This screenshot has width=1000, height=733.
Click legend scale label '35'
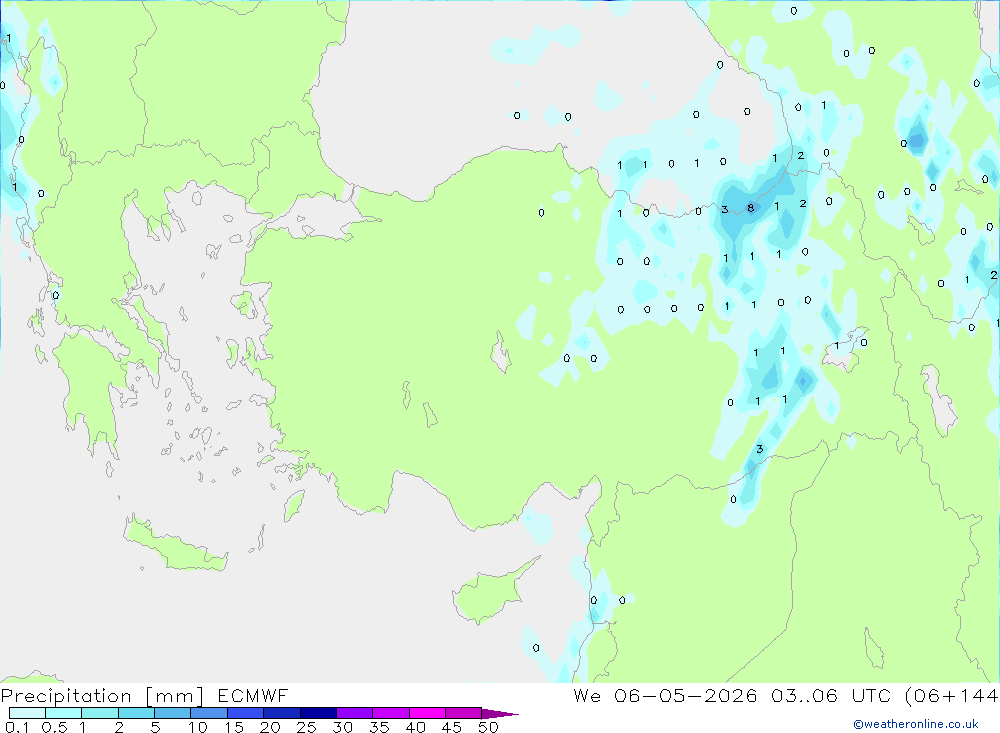coord(379,727)
